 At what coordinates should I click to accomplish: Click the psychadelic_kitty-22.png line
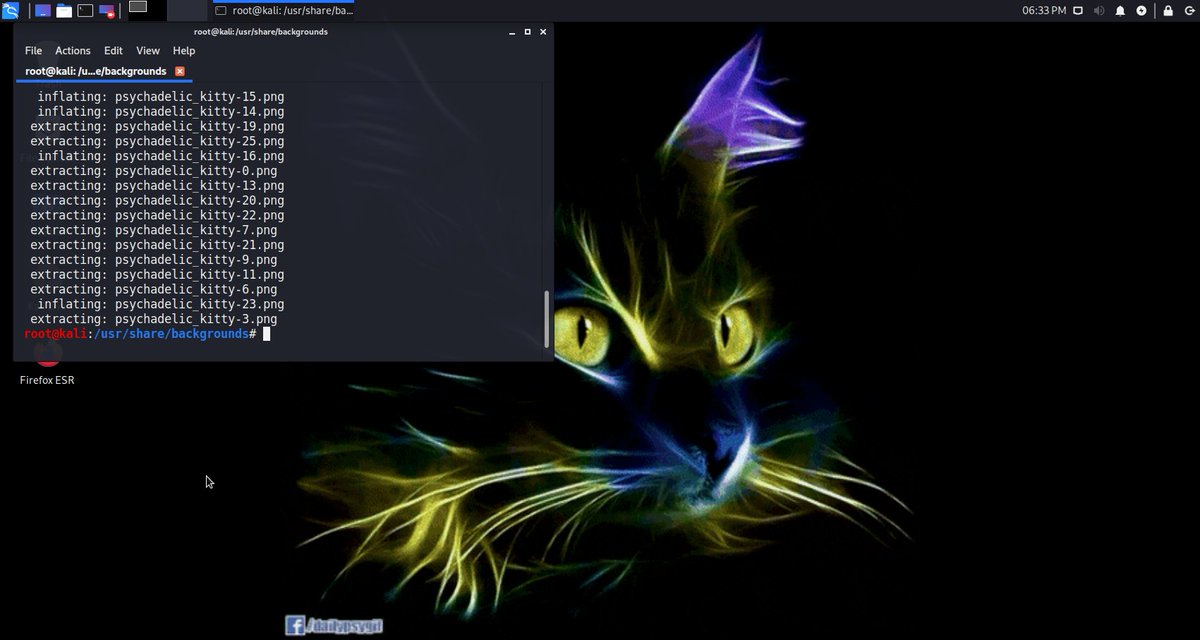(157, 215)
